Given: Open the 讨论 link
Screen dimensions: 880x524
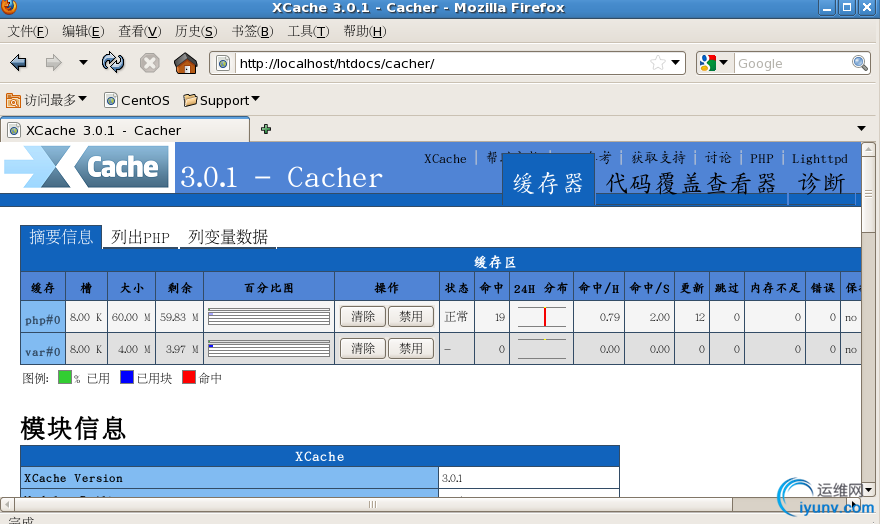Looking at the screenshot, I should click(718, 158).
